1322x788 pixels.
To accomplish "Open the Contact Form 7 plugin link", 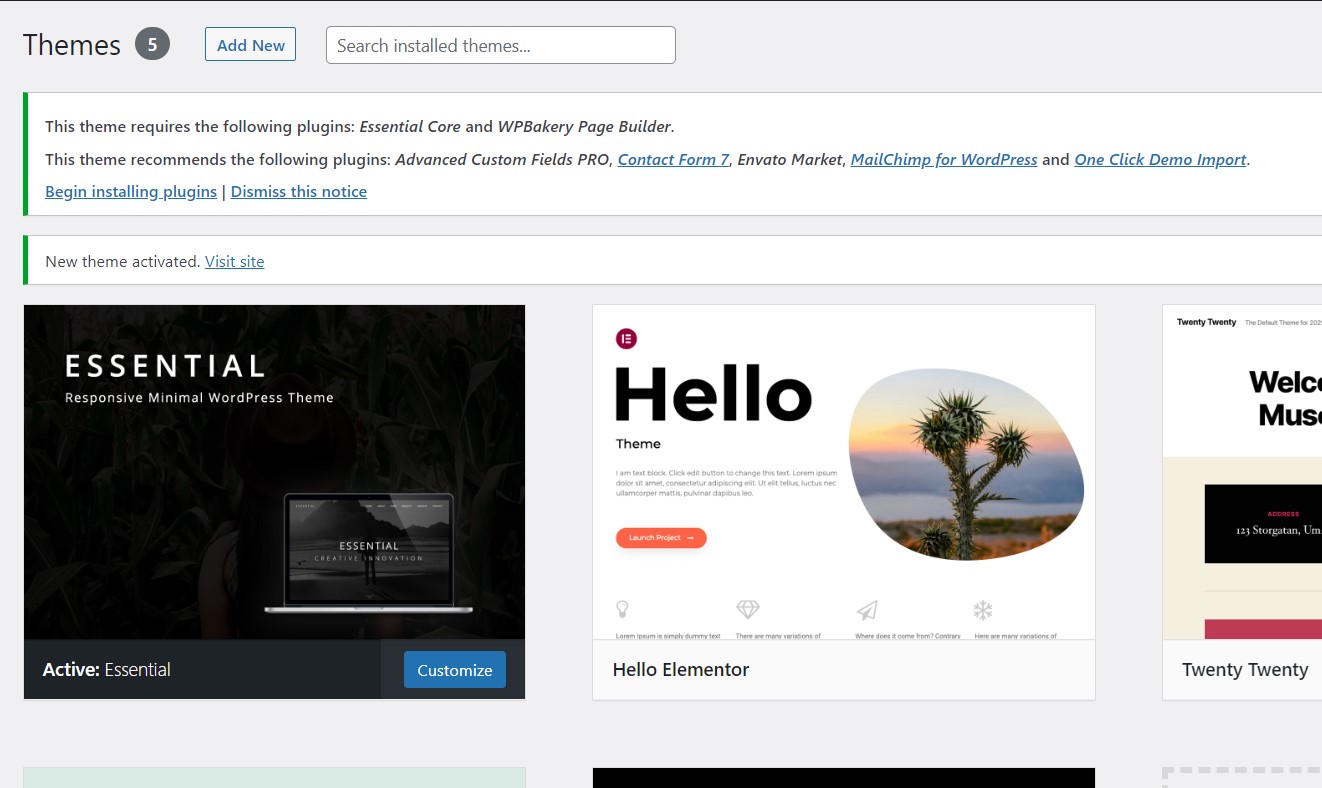I will click(x=673, y=159).
